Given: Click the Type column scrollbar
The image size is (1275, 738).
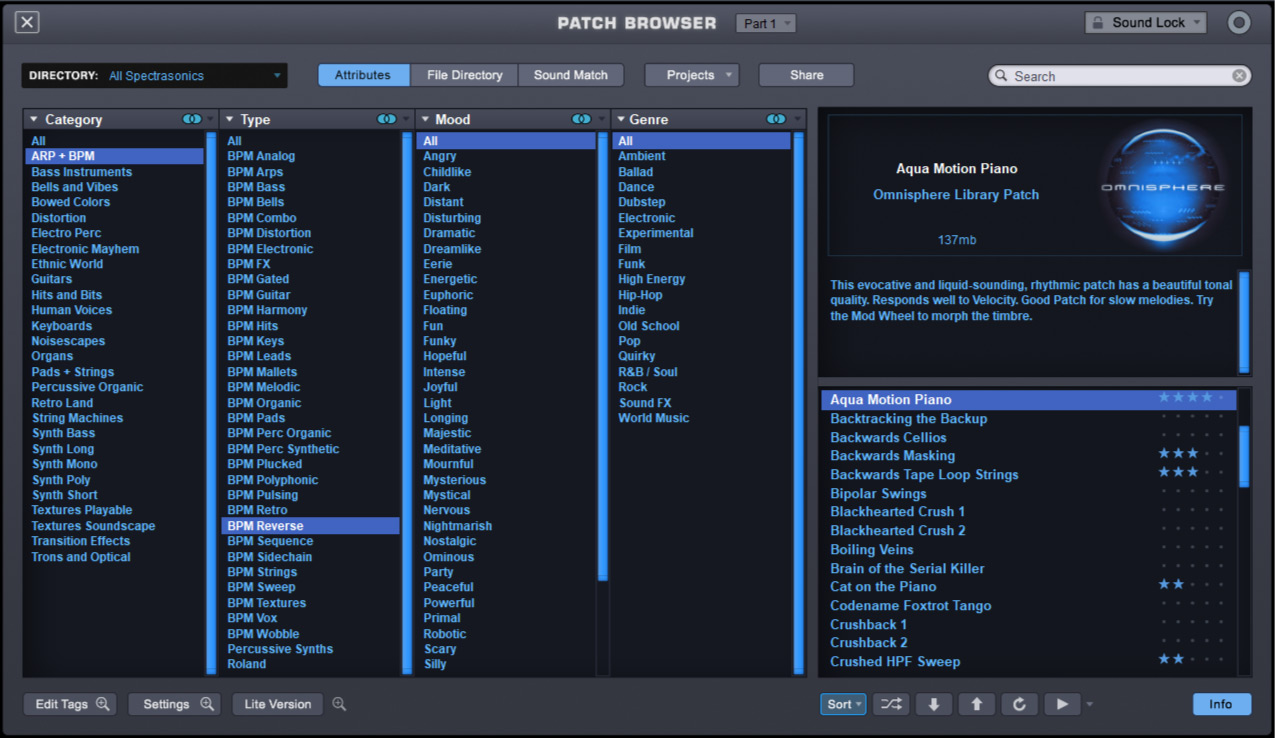Looking at the screenshot, I should [407, 403].
